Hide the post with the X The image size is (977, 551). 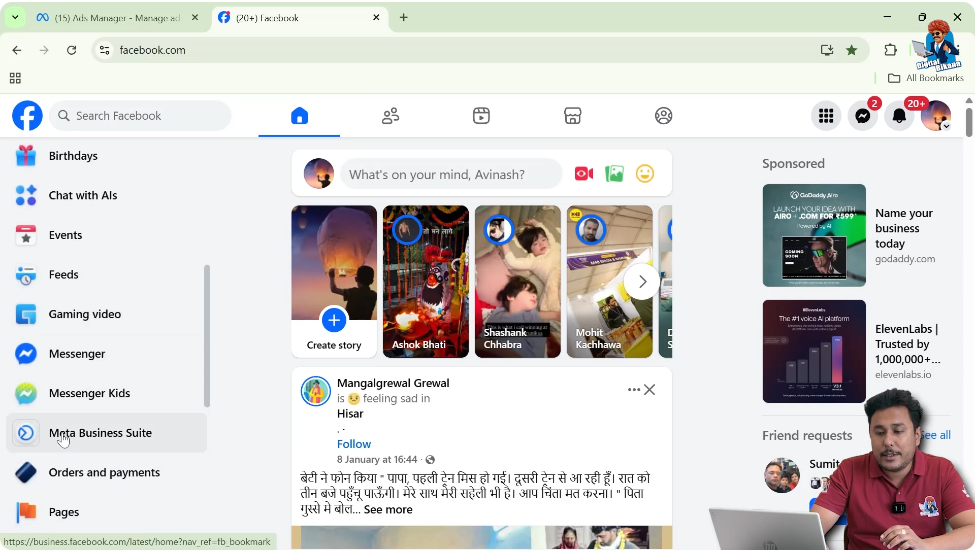(650, 390)
